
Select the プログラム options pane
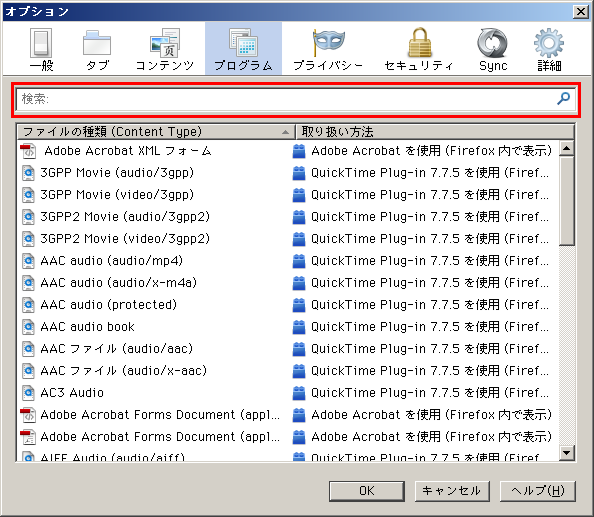tap(243, 49)
